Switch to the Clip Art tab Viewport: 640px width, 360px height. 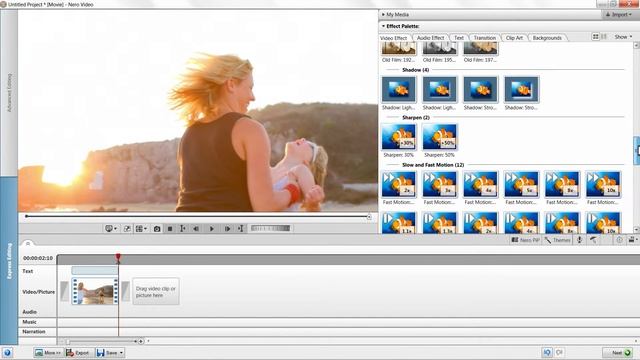pos(514,38)
